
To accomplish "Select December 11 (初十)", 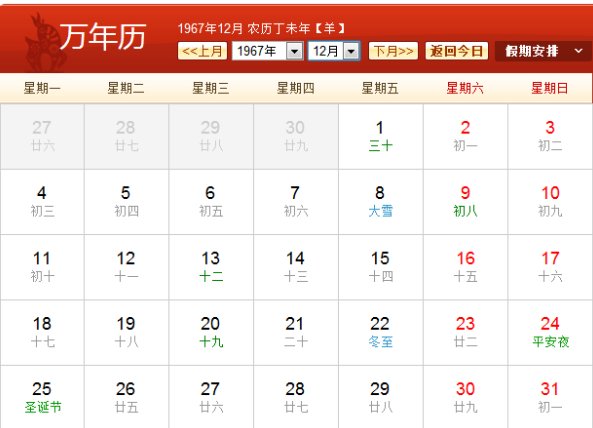I will pos(42,267).
